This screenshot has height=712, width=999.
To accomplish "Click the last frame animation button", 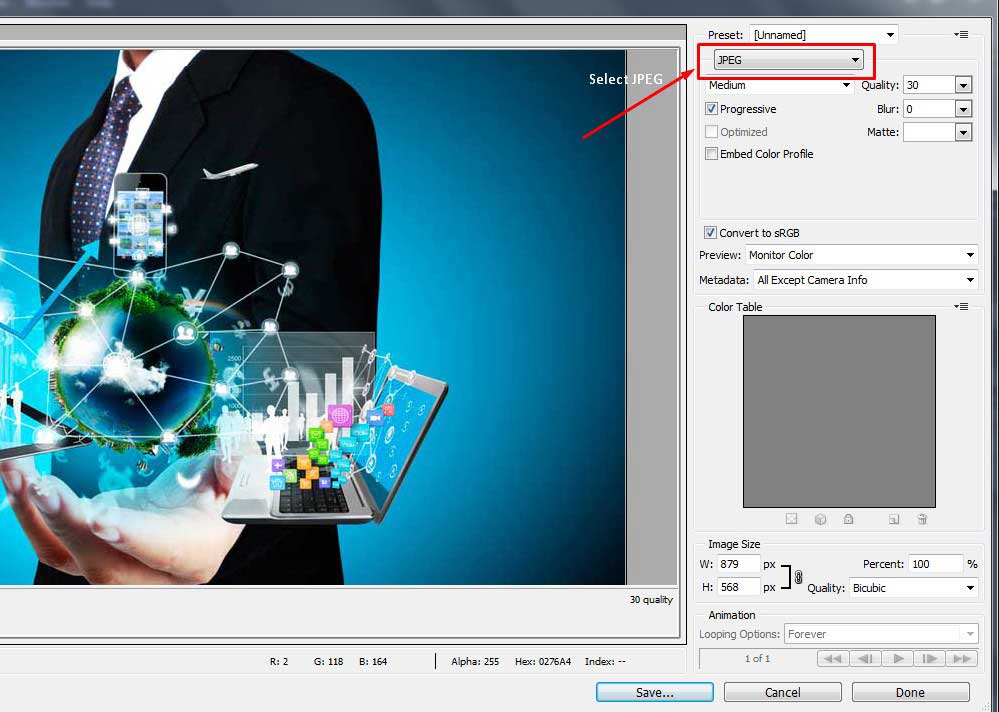I will 962,659.
